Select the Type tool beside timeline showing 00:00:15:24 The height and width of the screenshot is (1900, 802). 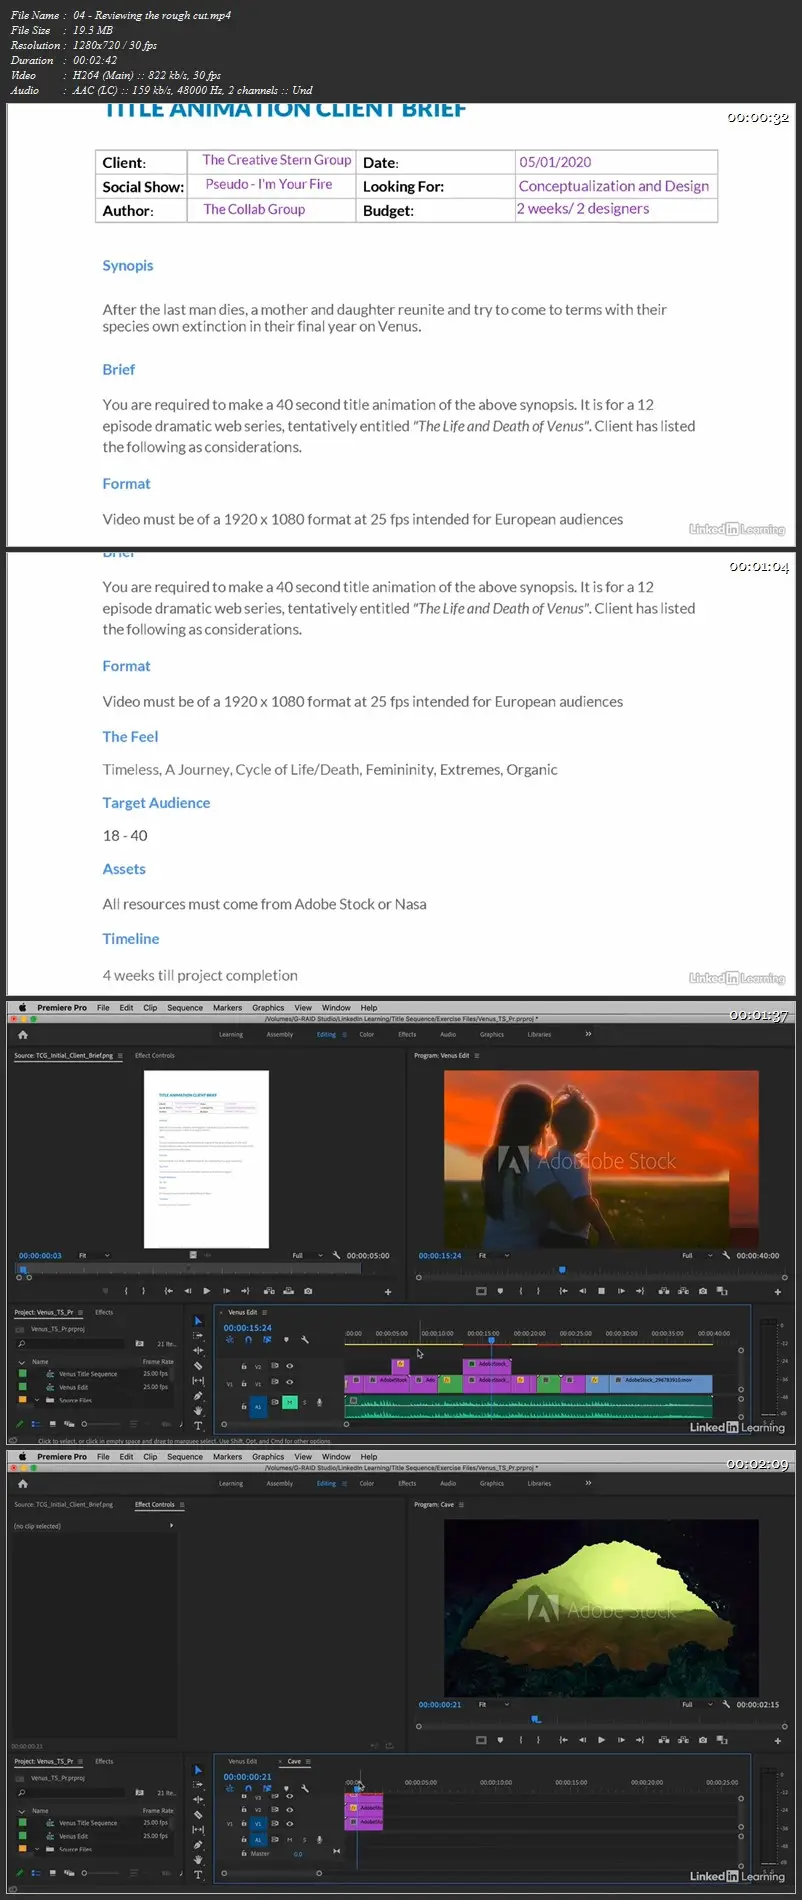coord(198,1425)
